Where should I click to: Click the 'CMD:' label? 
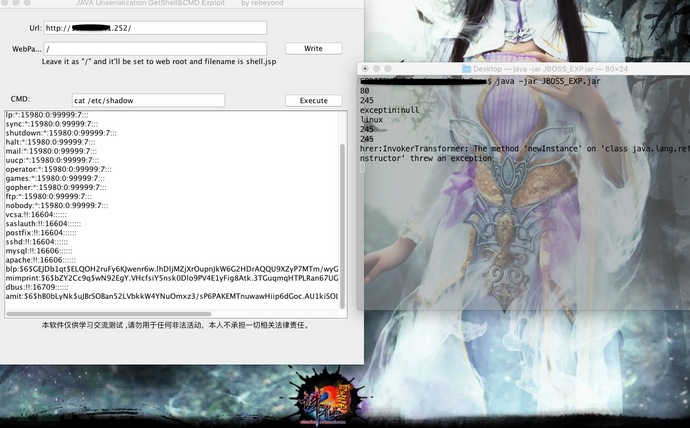tap(20, 99)
